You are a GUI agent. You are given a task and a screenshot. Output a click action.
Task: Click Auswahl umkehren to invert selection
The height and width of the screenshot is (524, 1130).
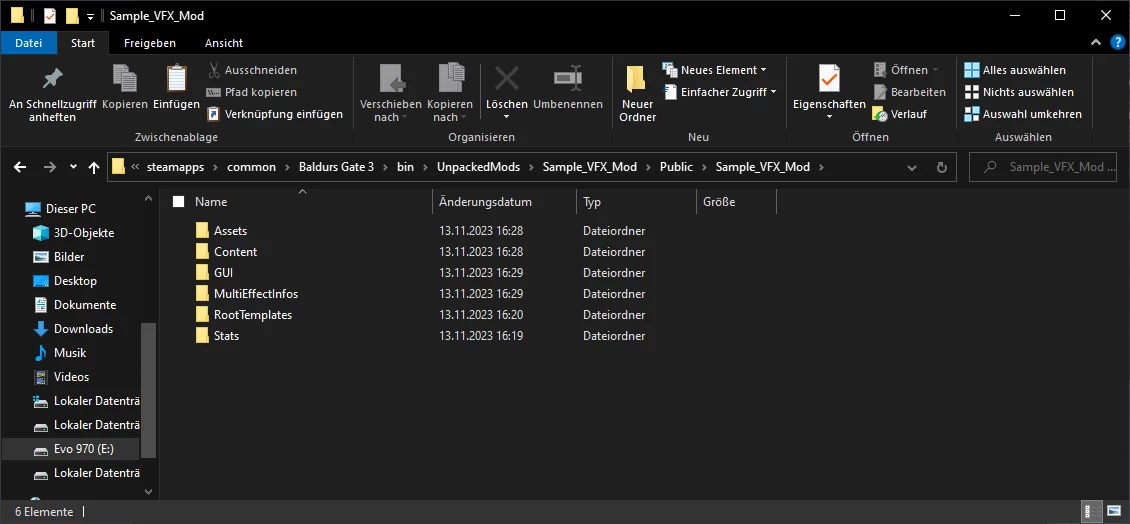tap(1023, 114)
